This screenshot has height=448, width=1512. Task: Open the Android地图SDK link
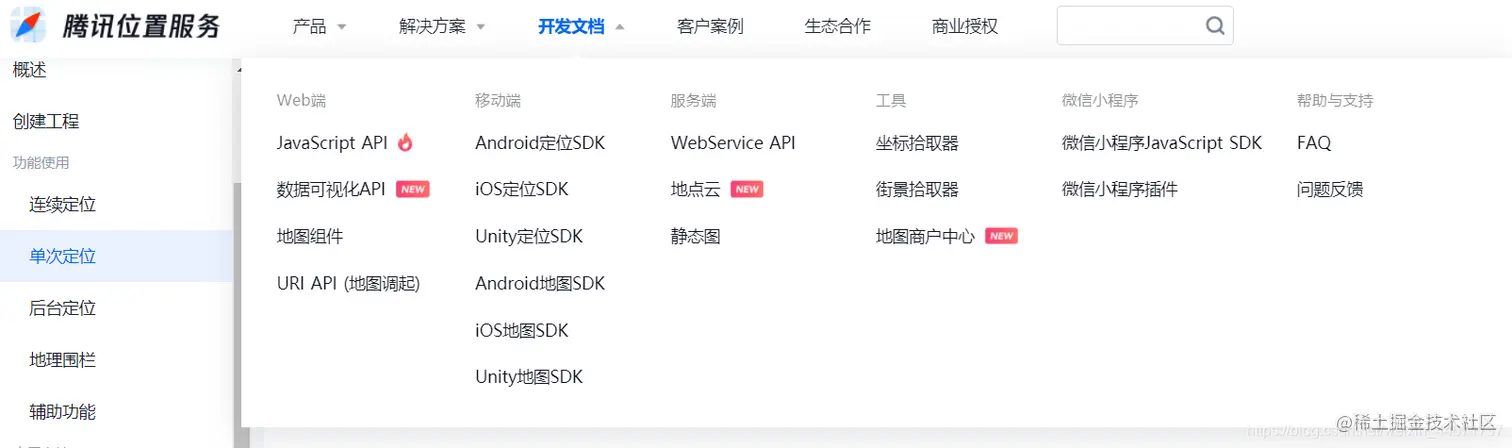point(540,283)
